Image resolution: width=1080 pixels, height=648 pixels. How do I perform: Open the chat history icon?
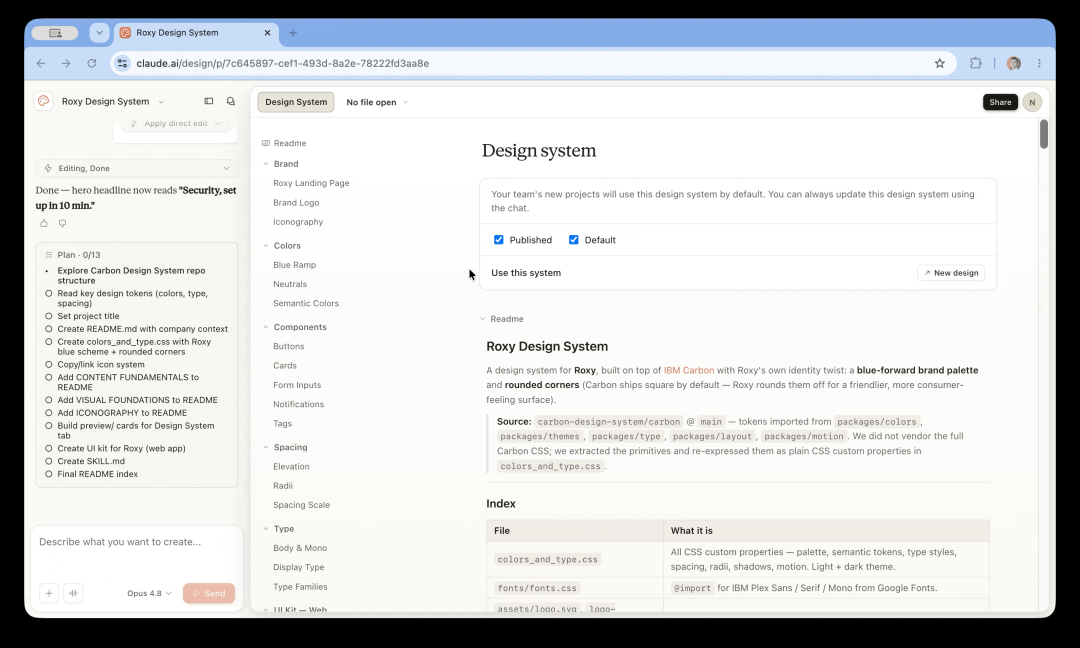[x=231, y=101]
